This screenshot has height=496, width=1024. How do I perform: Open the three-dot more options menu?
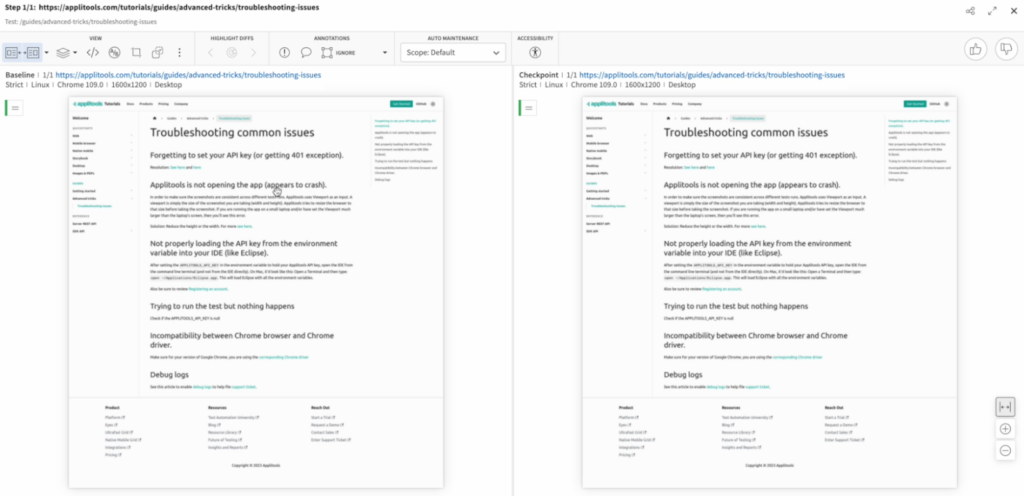click(180, 52)
